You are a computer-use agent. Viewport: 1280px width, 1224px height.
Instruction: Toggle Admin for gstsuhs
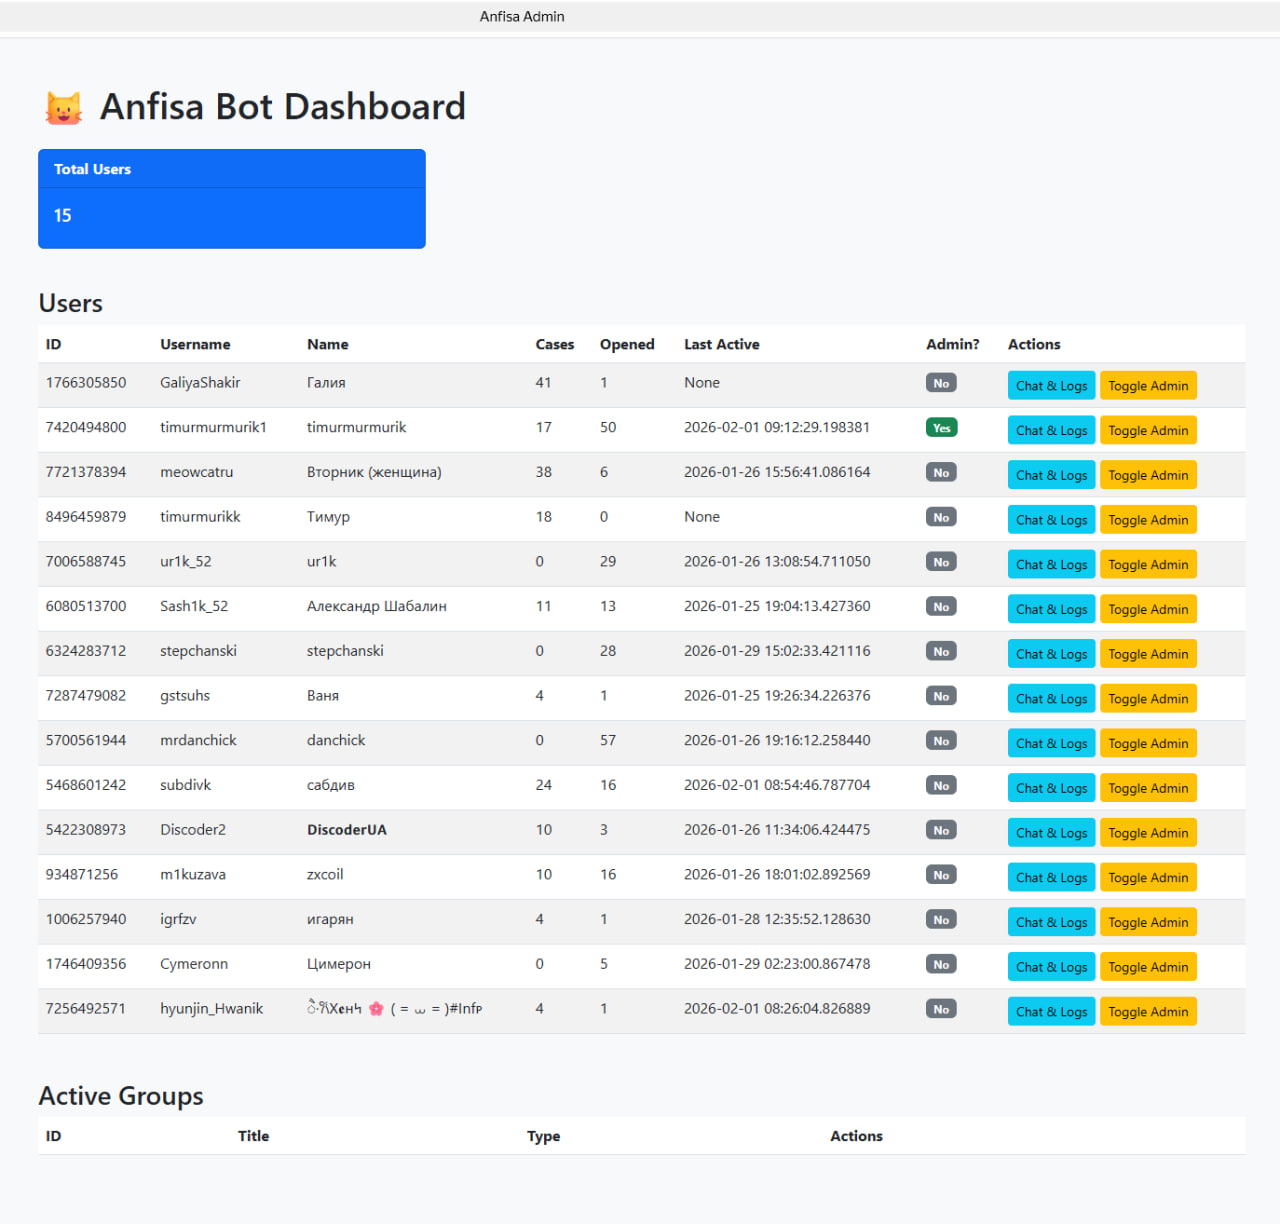(x=1148, y=699)
